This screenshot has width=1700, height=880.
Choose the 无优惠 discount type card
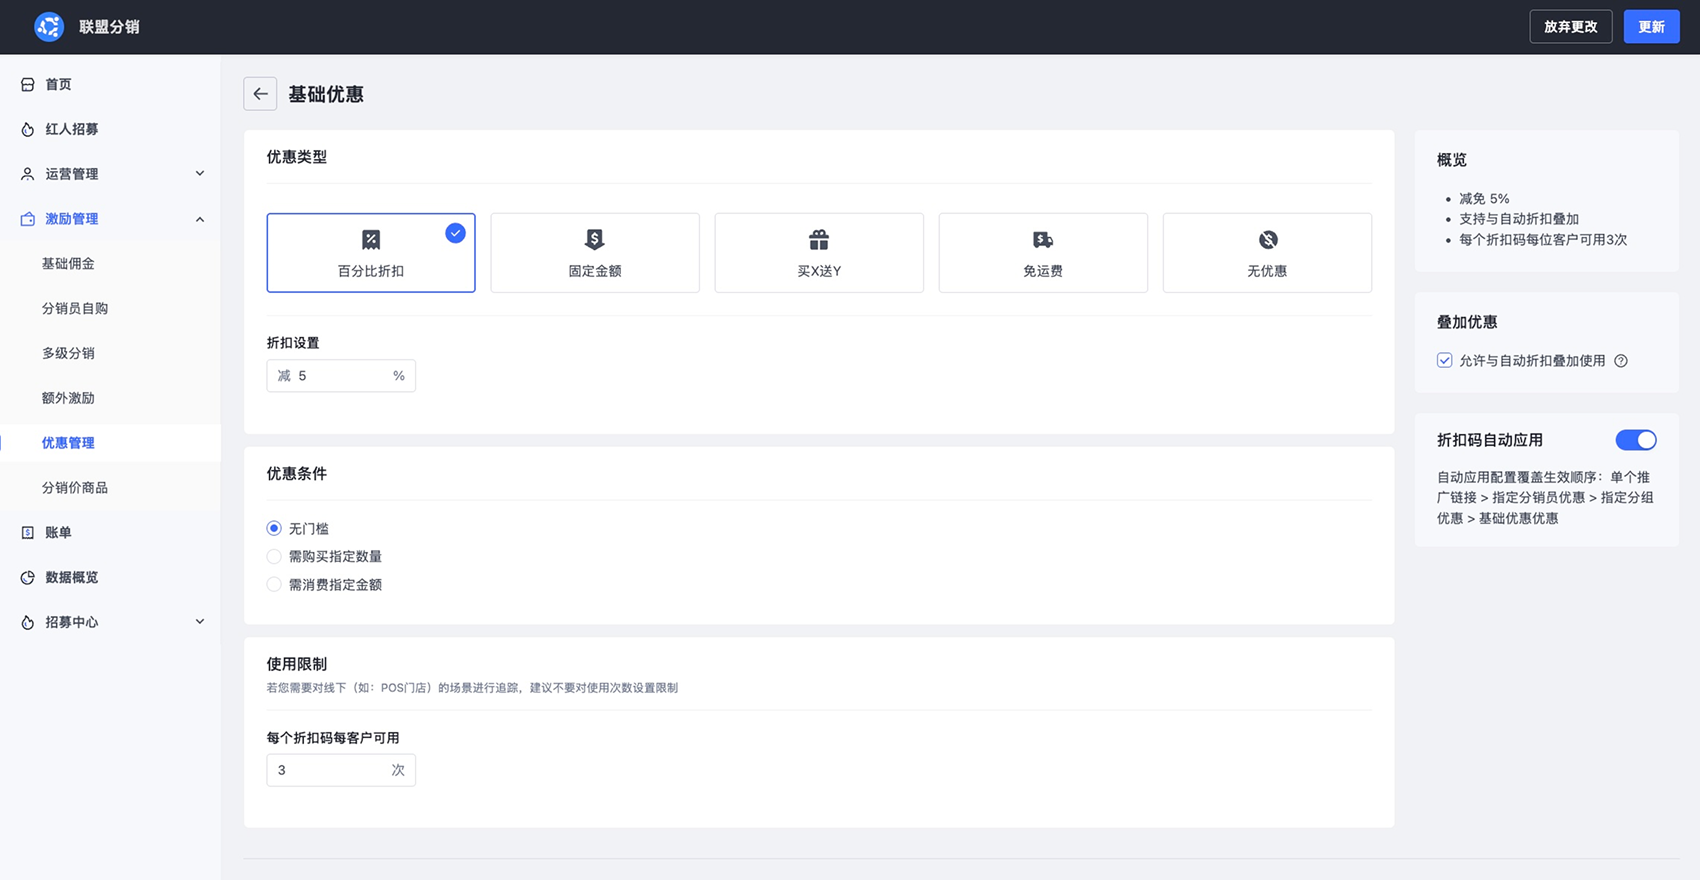pyautogui.click(x=1267, y=253)
